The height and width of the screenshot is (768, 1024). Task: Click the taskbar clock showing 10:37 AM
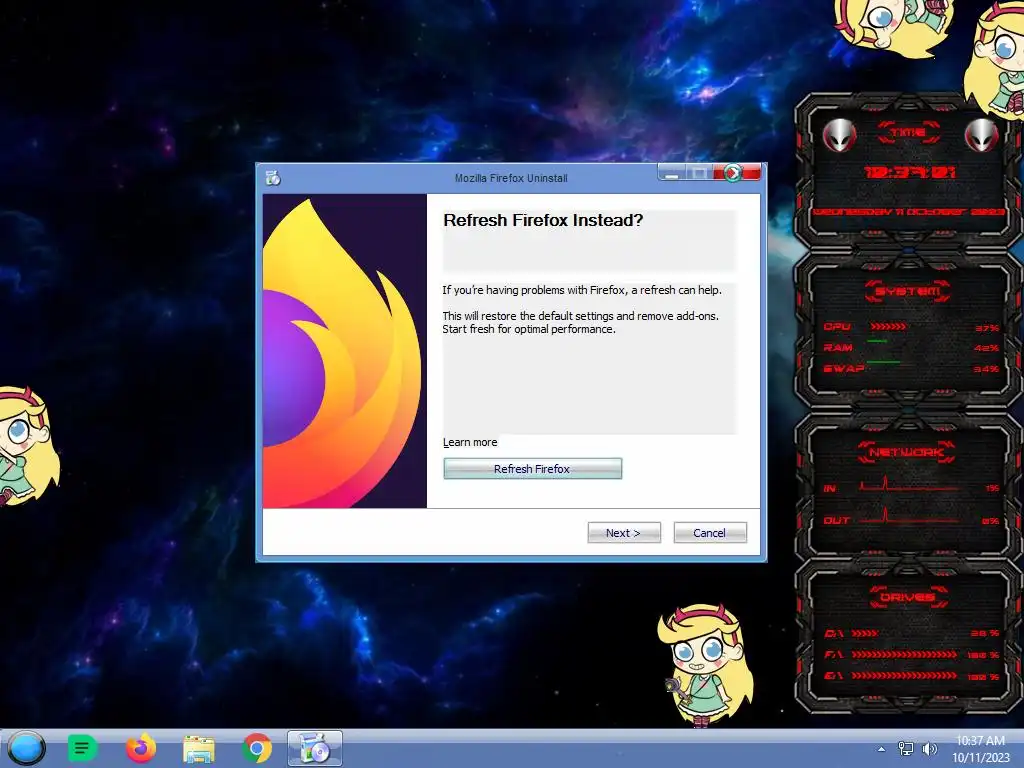click(980, 749)
